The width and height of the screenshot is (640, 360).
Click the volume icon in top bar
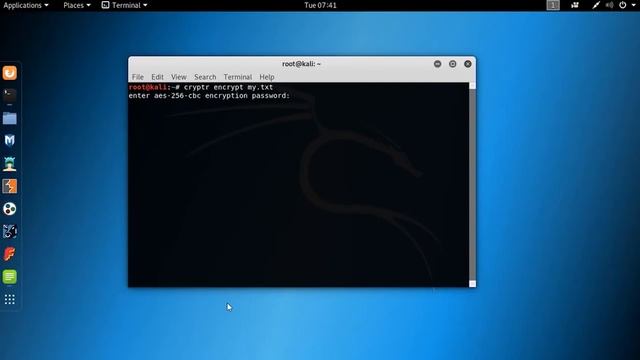[x=609, y=5]
